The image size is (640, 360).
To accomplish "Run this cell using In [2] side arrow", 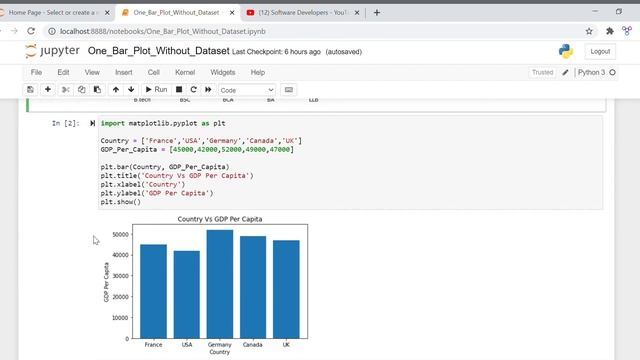I will coord(92,123).
